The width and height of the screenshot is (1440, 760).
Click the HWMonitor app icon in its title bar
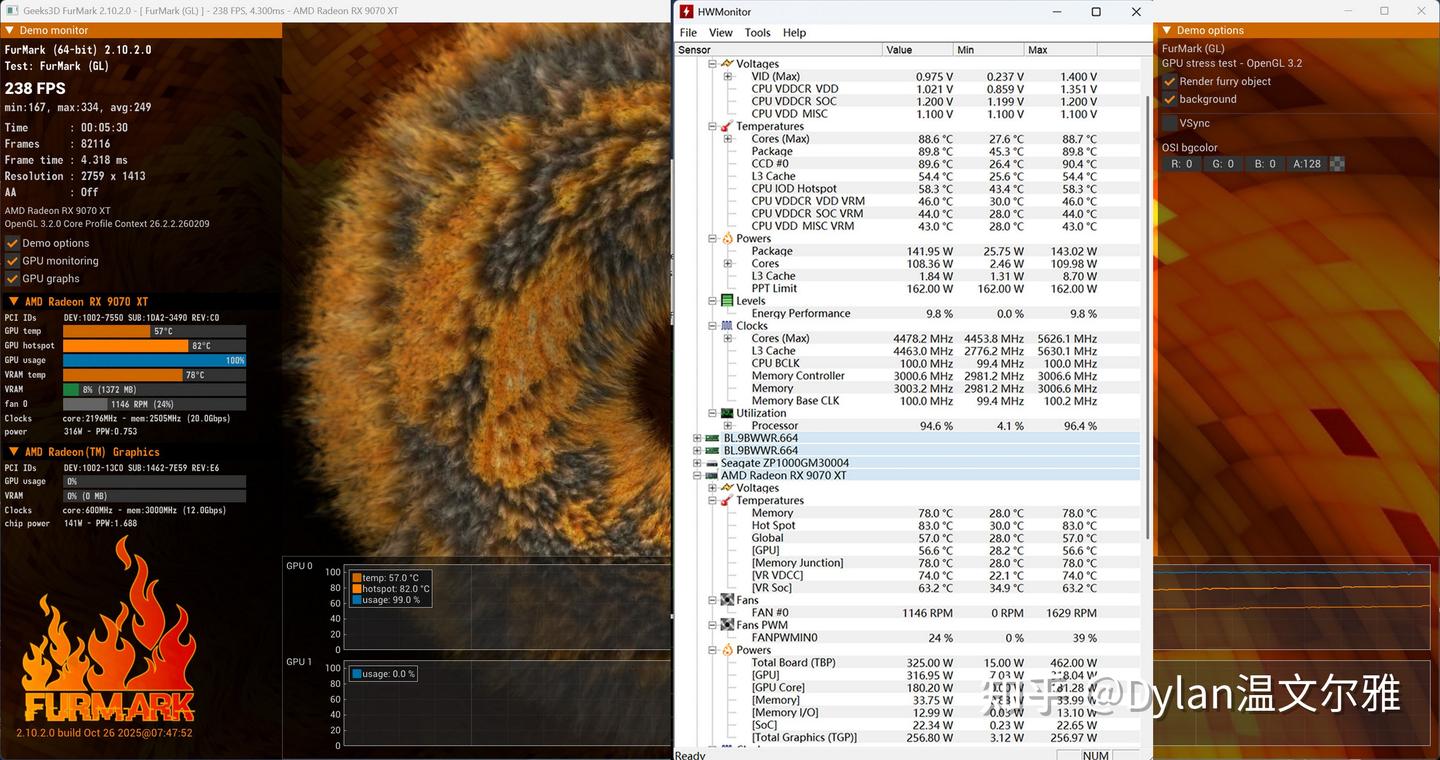click(687, 12)
